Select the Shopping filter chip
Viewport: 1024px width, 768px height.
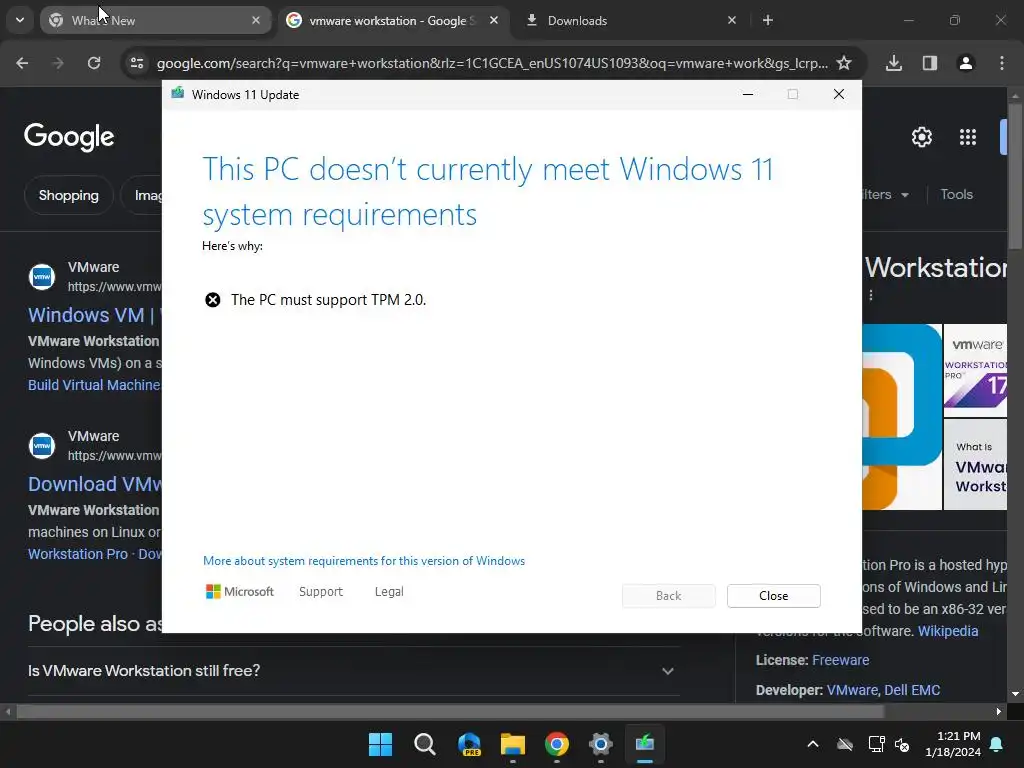(x=69, y=195)
